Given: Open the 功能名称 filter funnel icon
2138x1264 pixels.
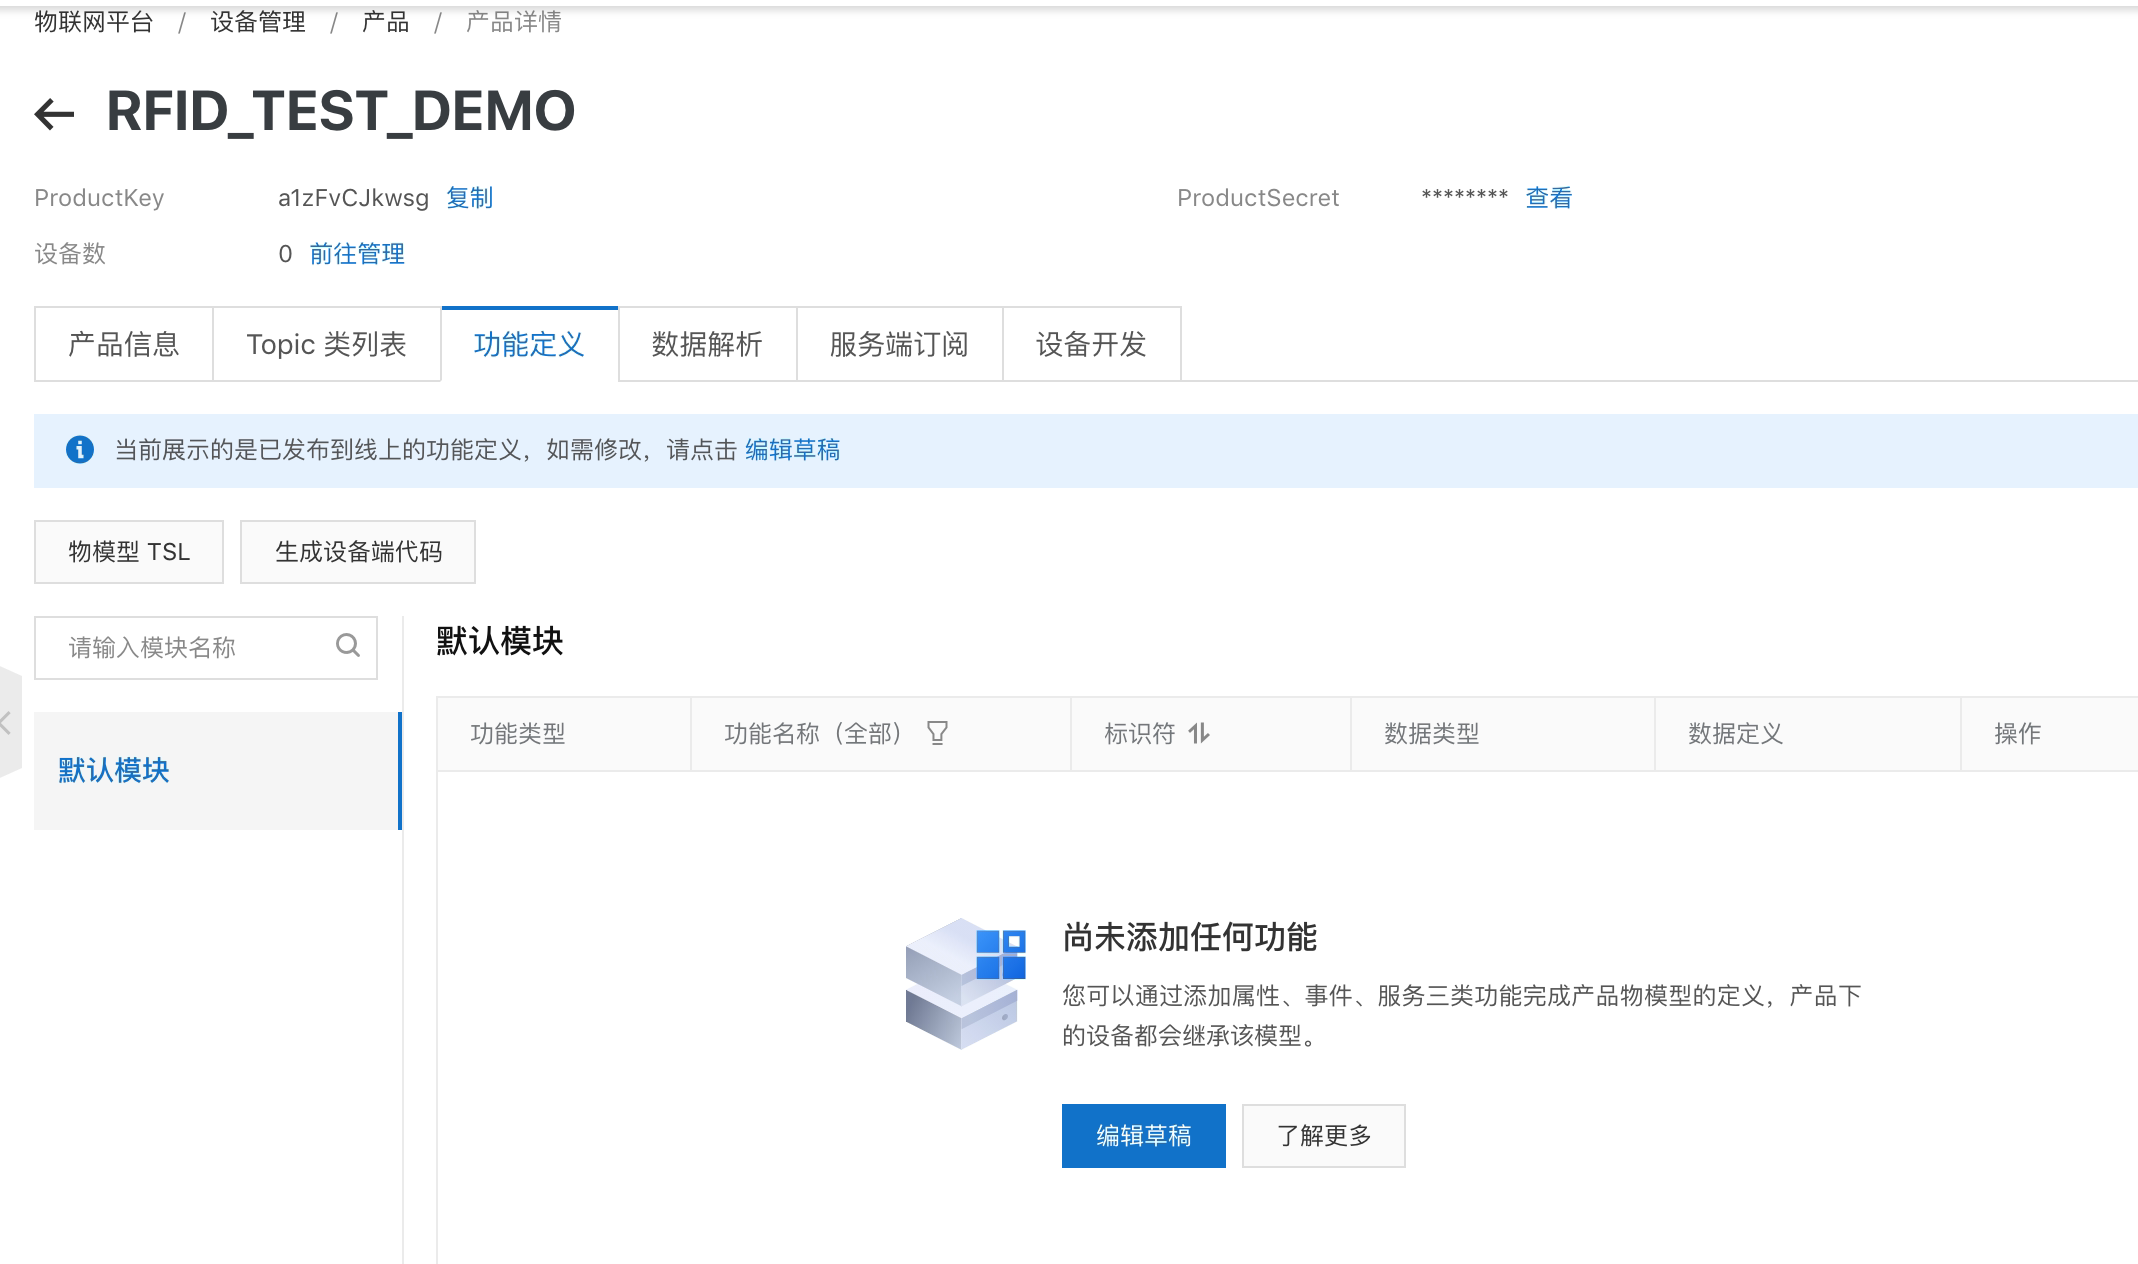Looking at the screenshot, I should pos(937,733).
